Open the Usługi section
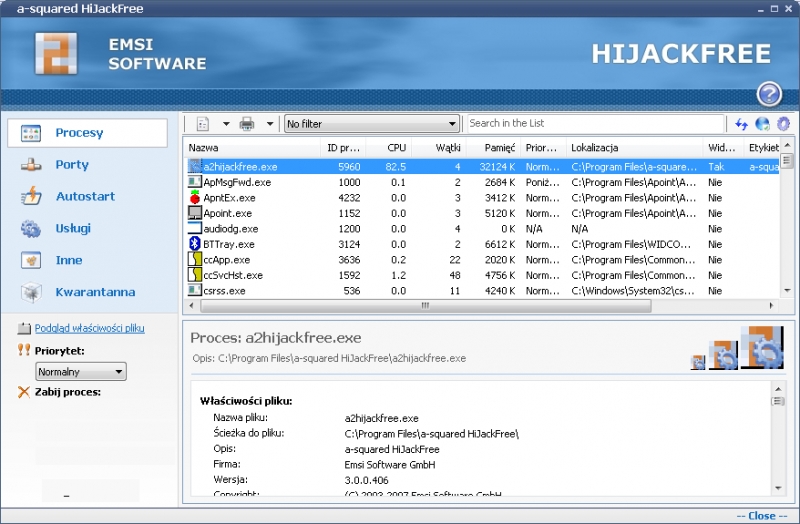800x524 pixels. click(x=73, y=228)
